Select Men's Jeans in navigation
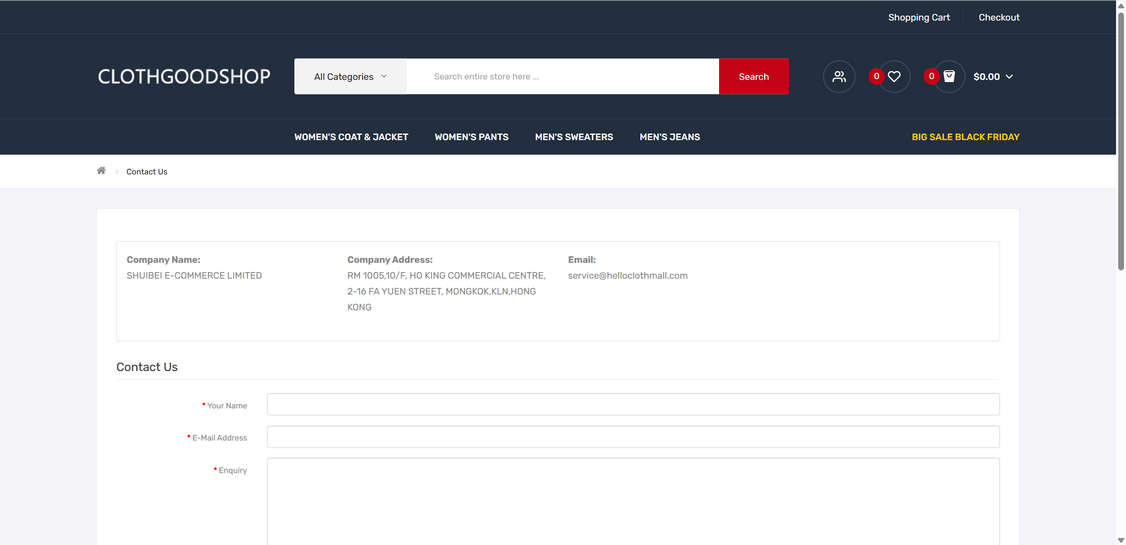 pos(669,137)
